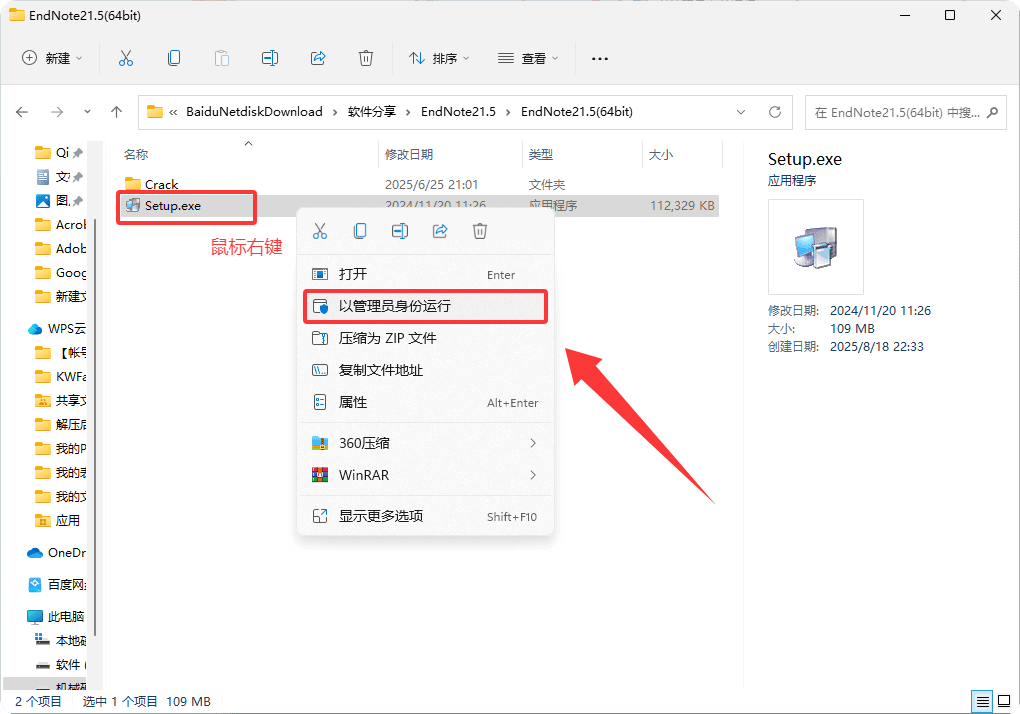Expand the 新建 dropdown
This screenshot has width=1020, height=714.
(51, 58)
